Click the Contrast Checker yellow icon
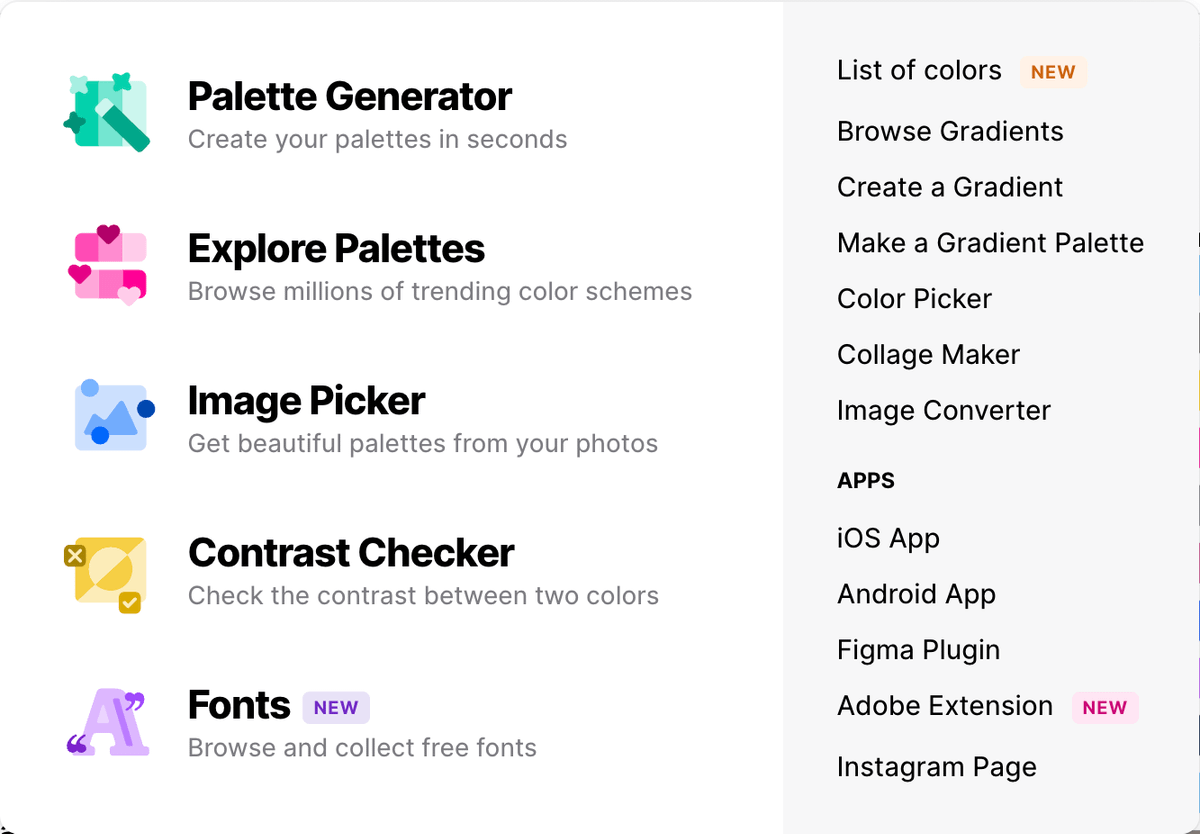 105,570
